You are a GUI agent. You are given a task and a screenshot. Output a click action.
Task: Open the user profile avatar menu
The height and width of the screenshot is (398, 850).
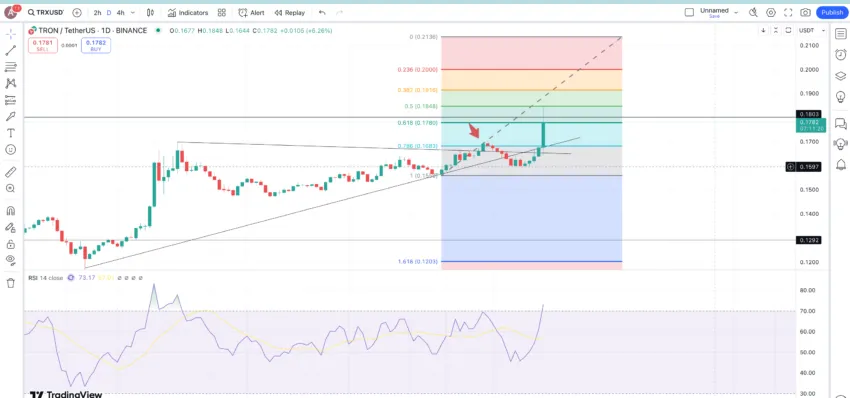tap(10, 12)
